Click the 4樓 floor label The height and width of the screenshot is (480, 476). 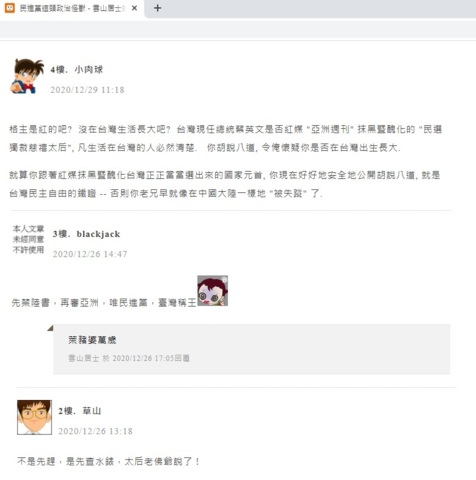coord(57,69)
